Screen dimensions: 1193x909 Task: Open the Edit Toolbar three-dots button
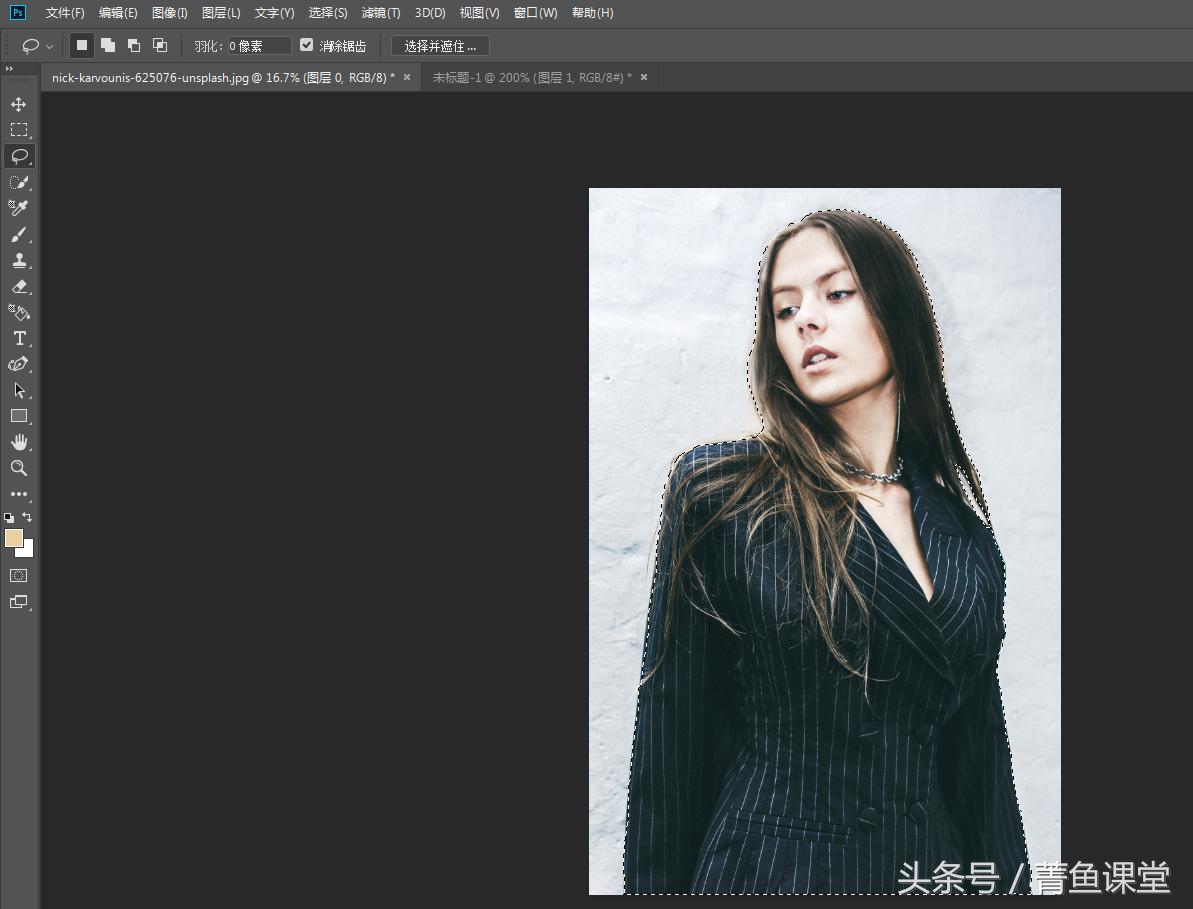coord(19,494)
